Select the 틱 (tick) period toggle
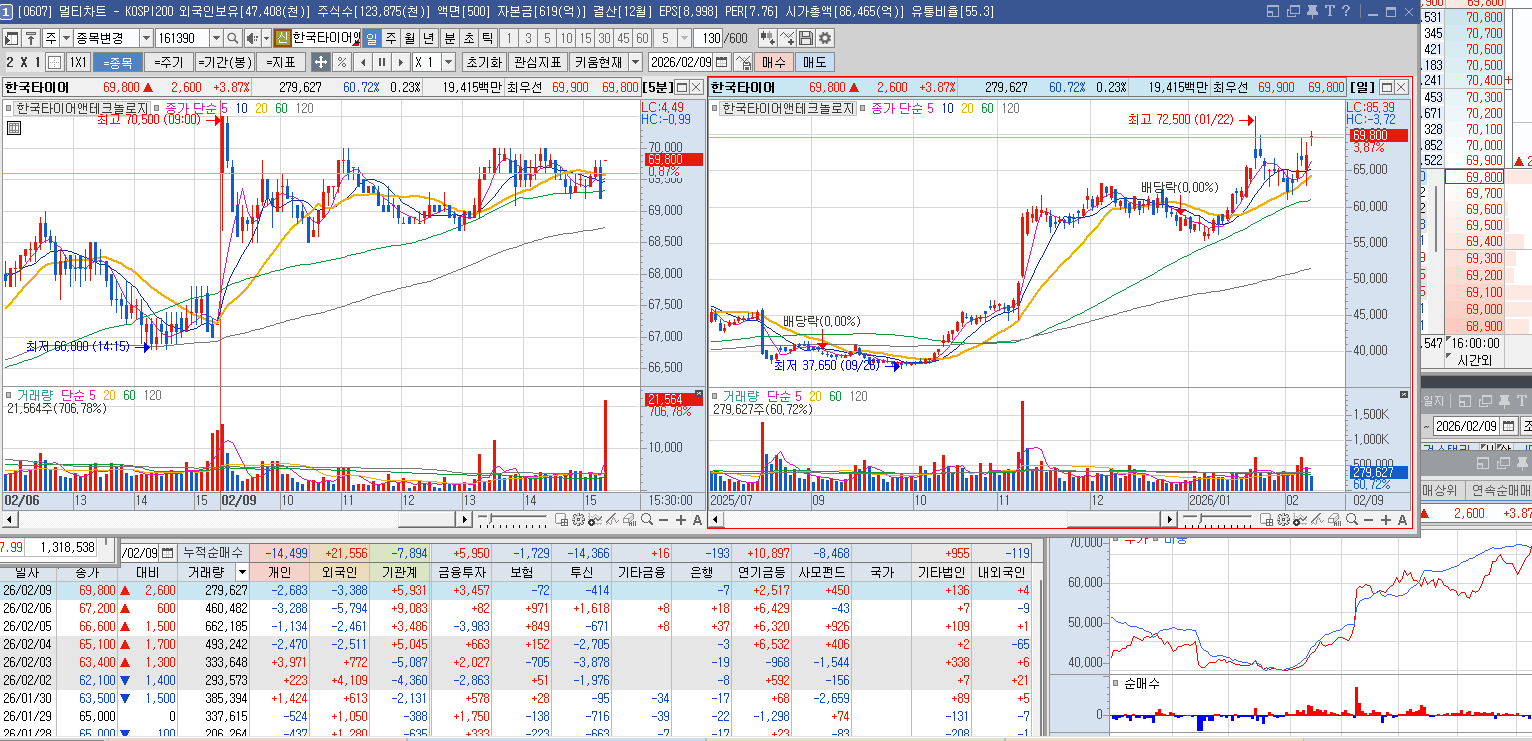Image resolution: width=1532 pixels, height=741 pixels. (487, 38)
